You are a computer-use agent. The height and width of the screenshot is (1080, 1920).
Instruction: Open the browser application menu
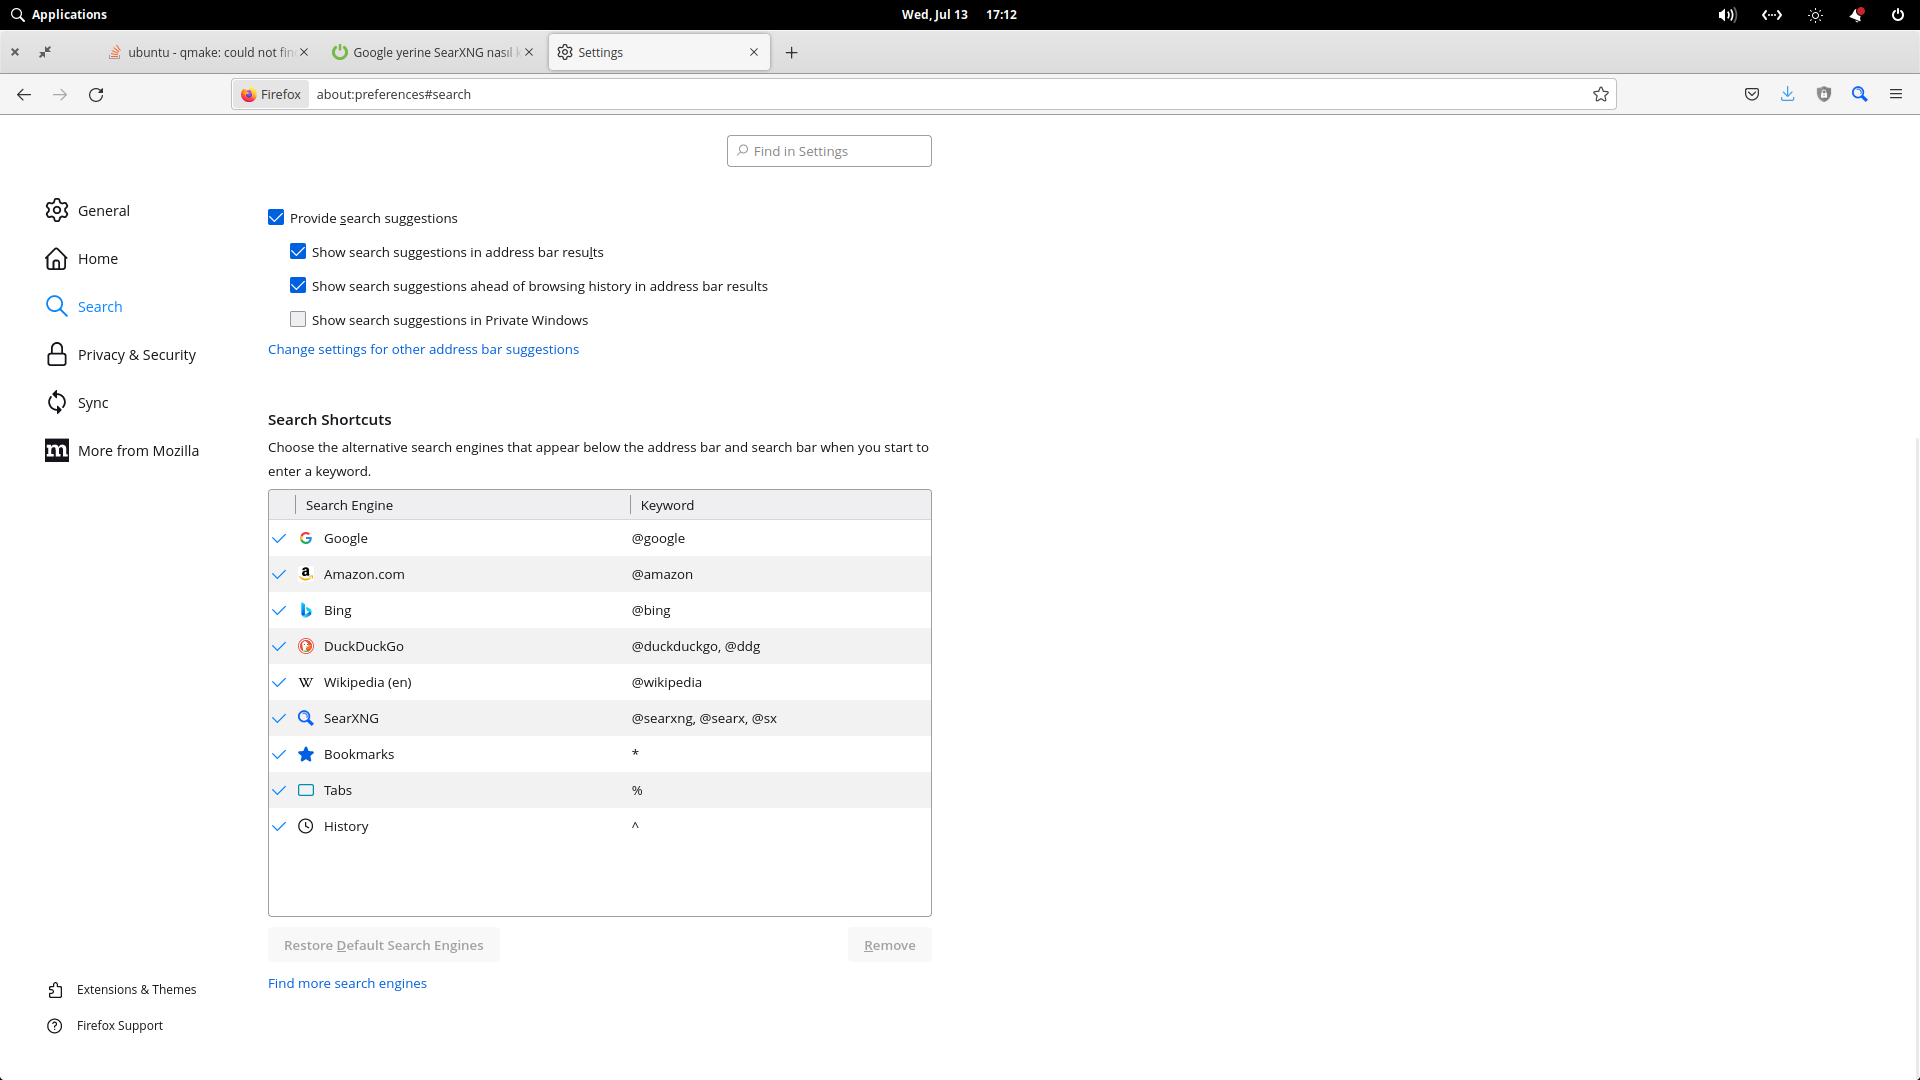[x=1896, y=94]
